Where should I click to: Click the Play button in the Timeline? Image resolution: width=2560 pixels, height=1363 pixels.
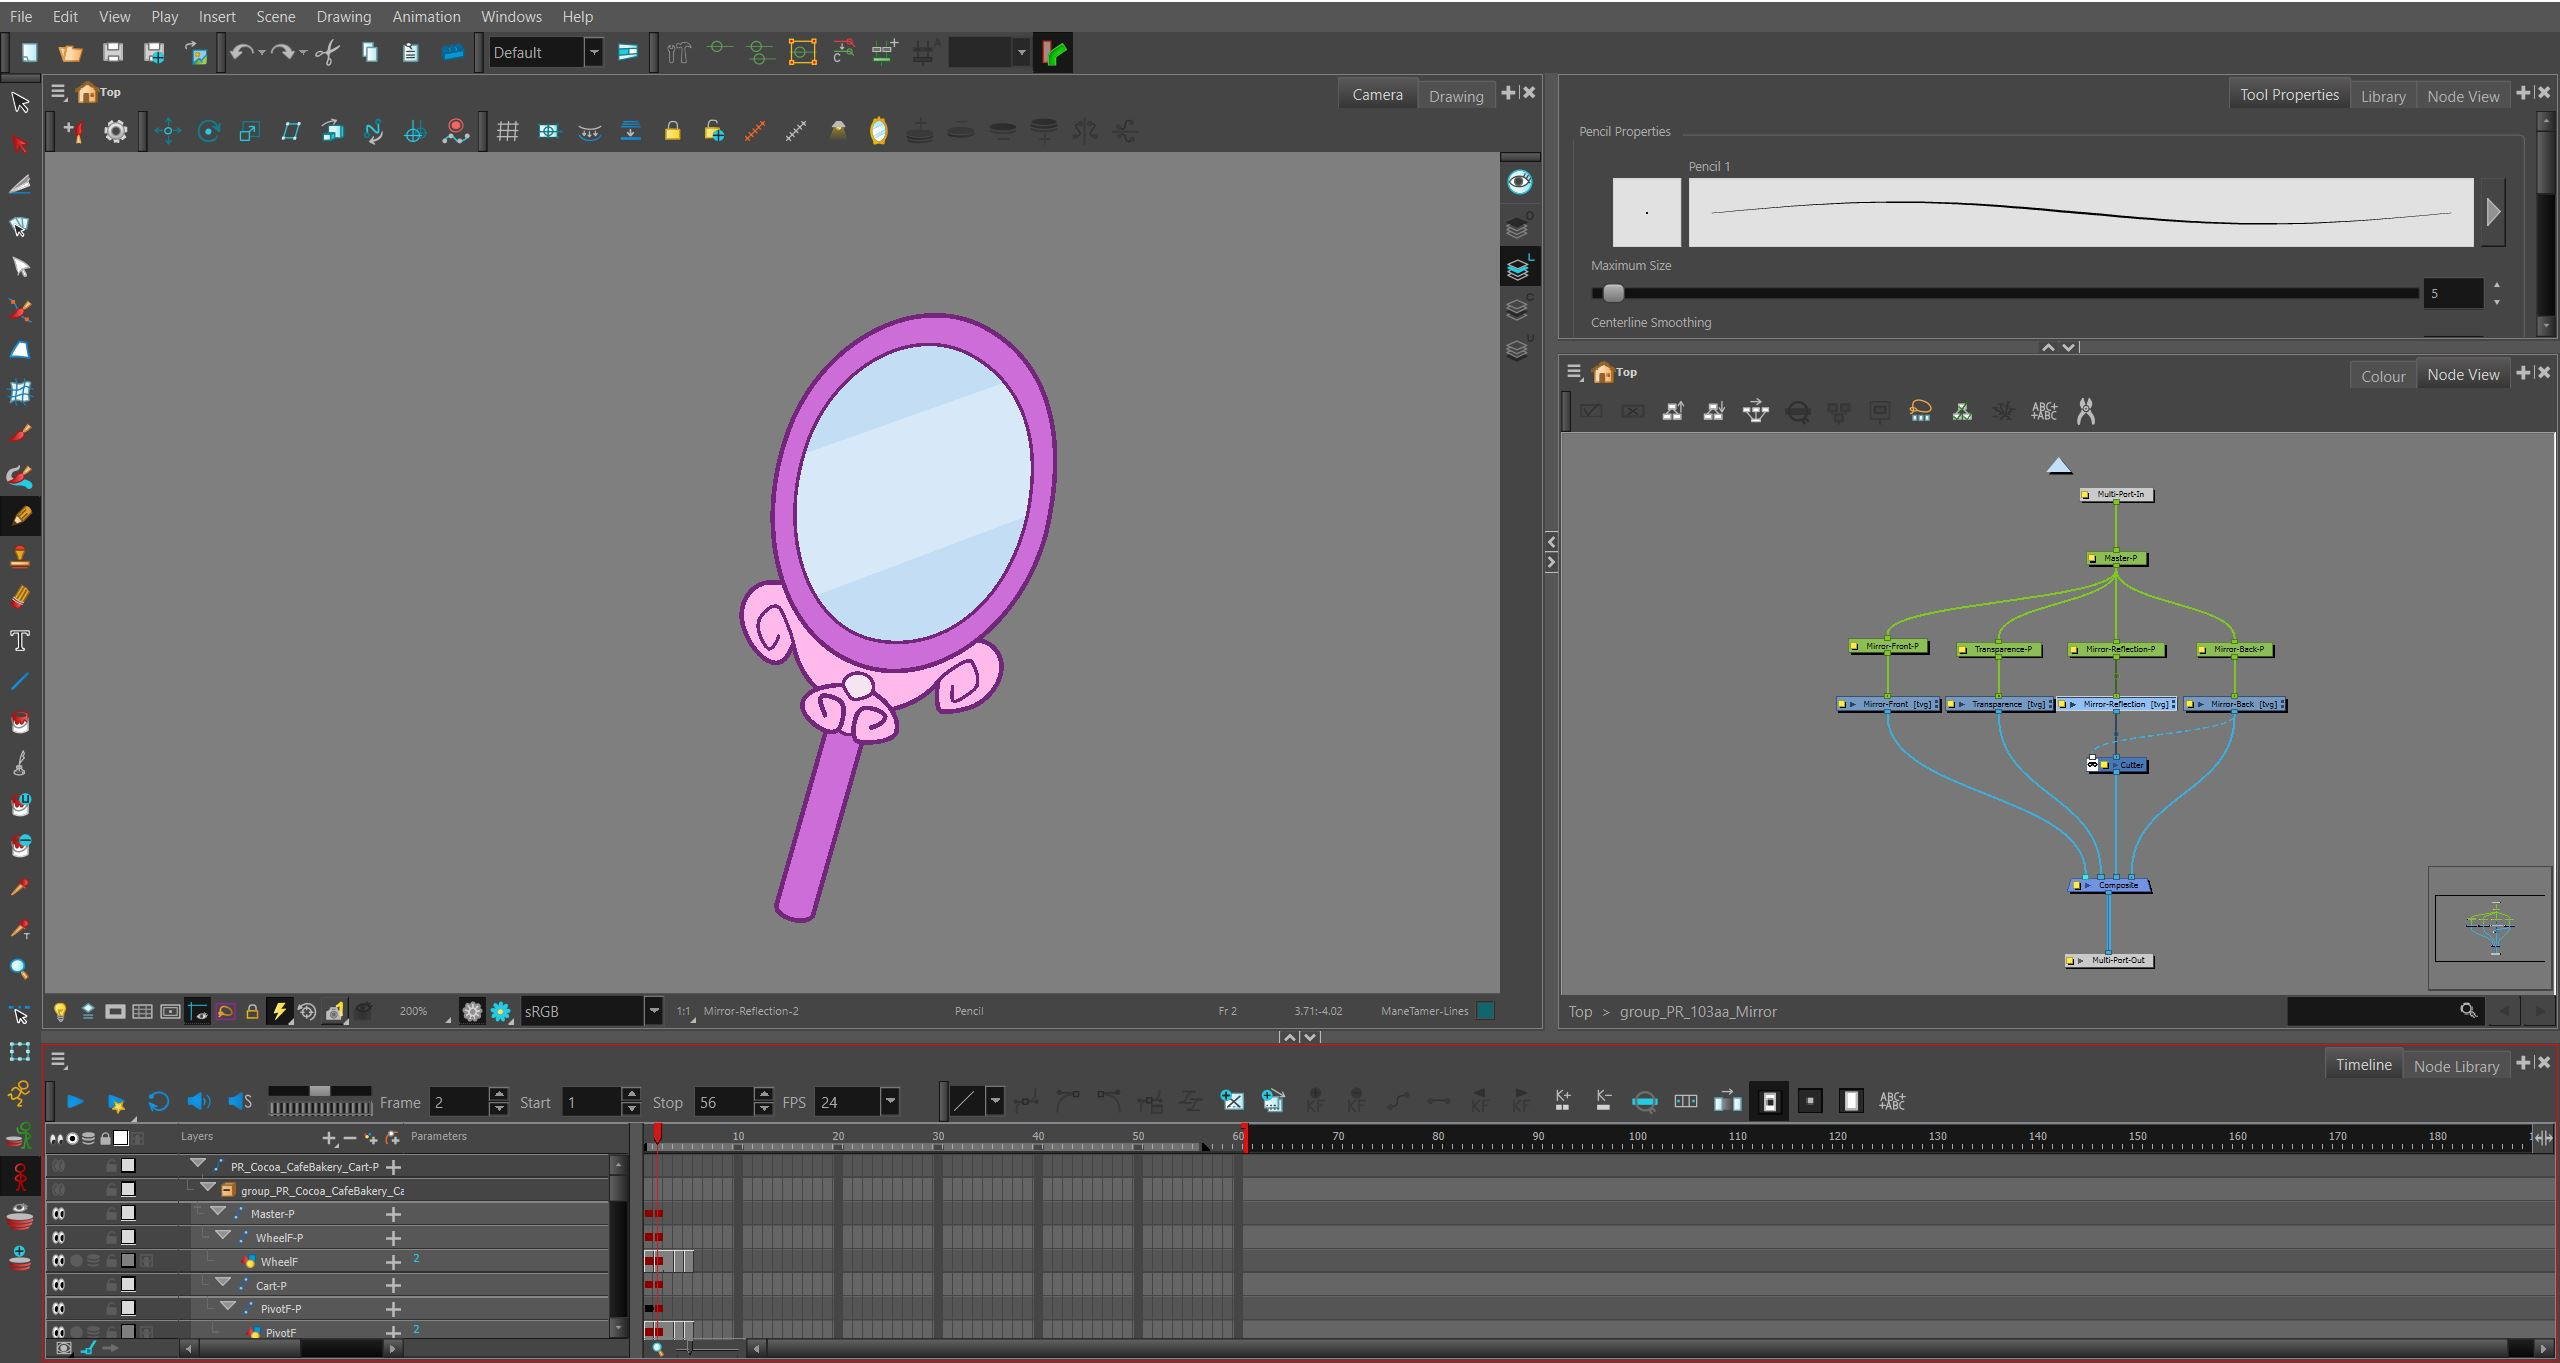[75, 1101]
